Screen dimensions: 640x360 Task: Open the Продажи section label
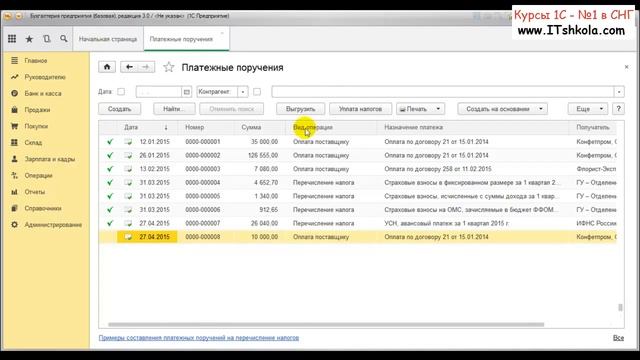point(37,109)
